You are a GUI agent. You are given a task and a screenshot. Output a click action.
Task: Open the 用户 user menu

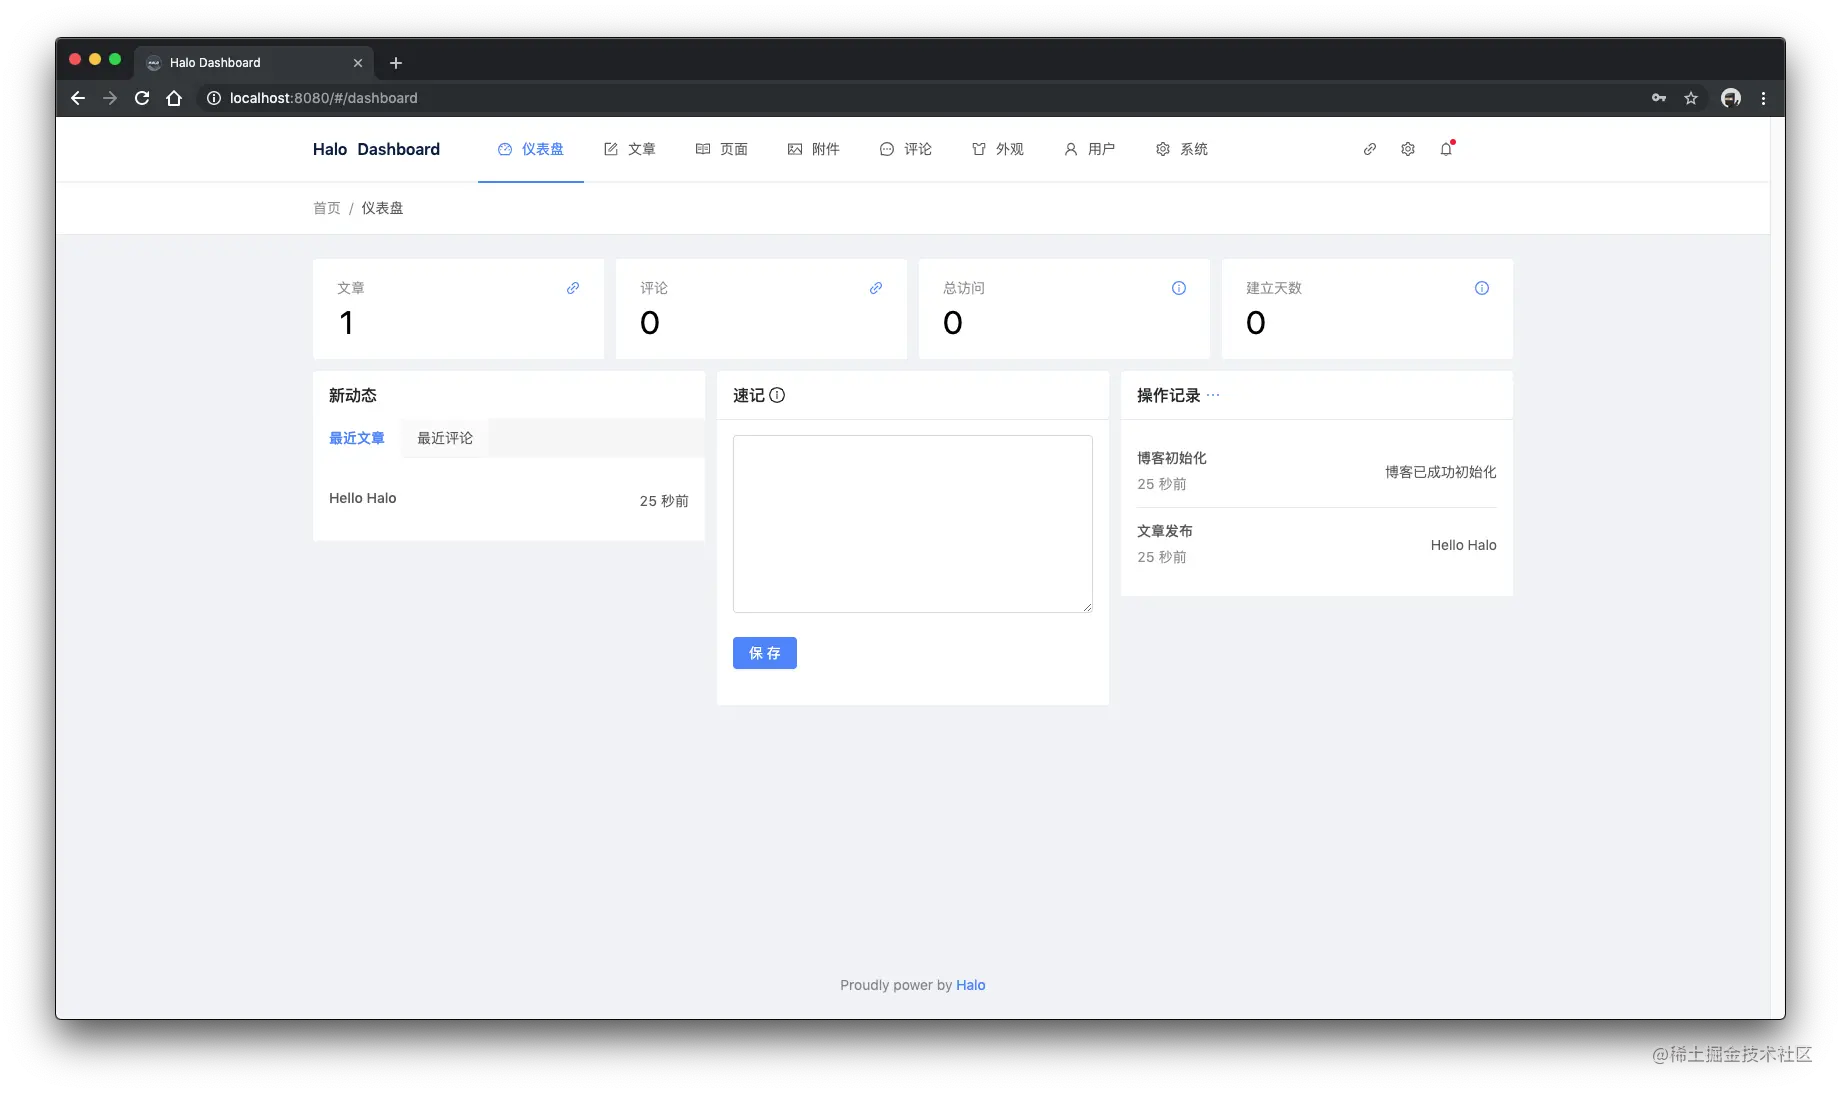(1090, 149)
